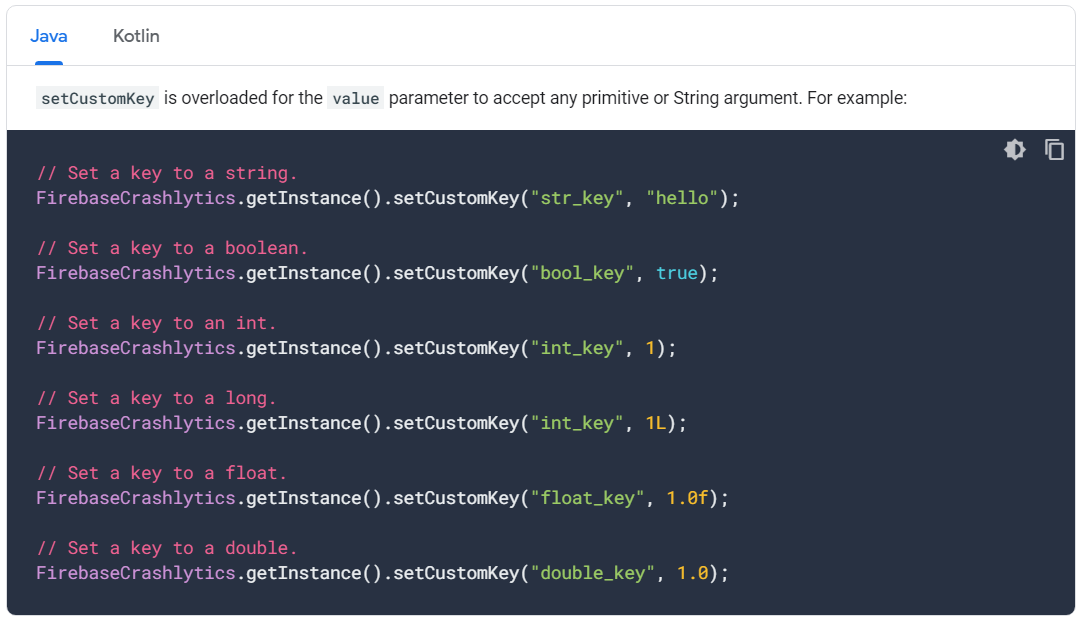Image resolution: width=1082 pixels, height=620 pixels.
Task: Click the 1.0 double value
Action: click(x=692, y=573)
